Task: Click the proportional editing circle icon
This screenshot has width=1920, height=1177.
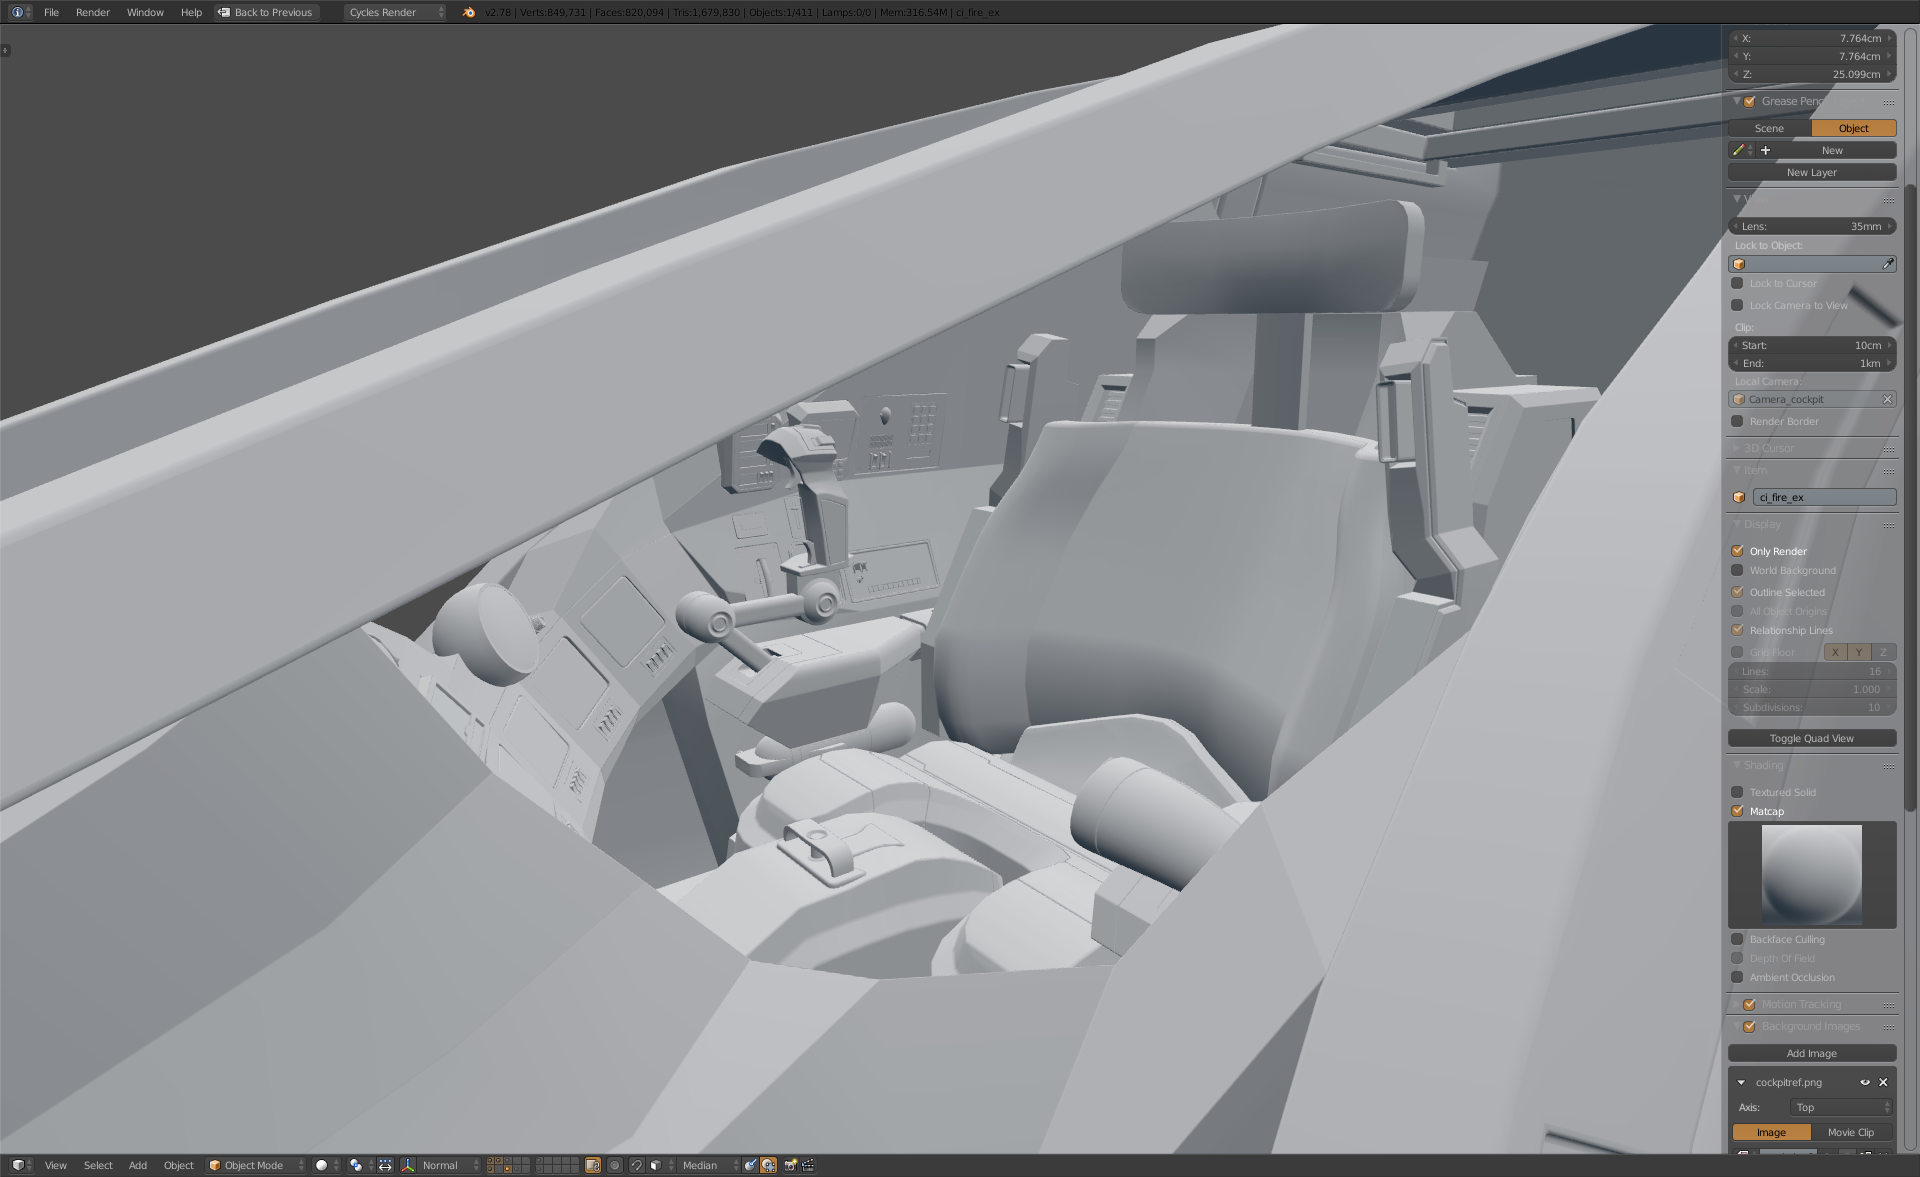Action: coord(614,1165)
